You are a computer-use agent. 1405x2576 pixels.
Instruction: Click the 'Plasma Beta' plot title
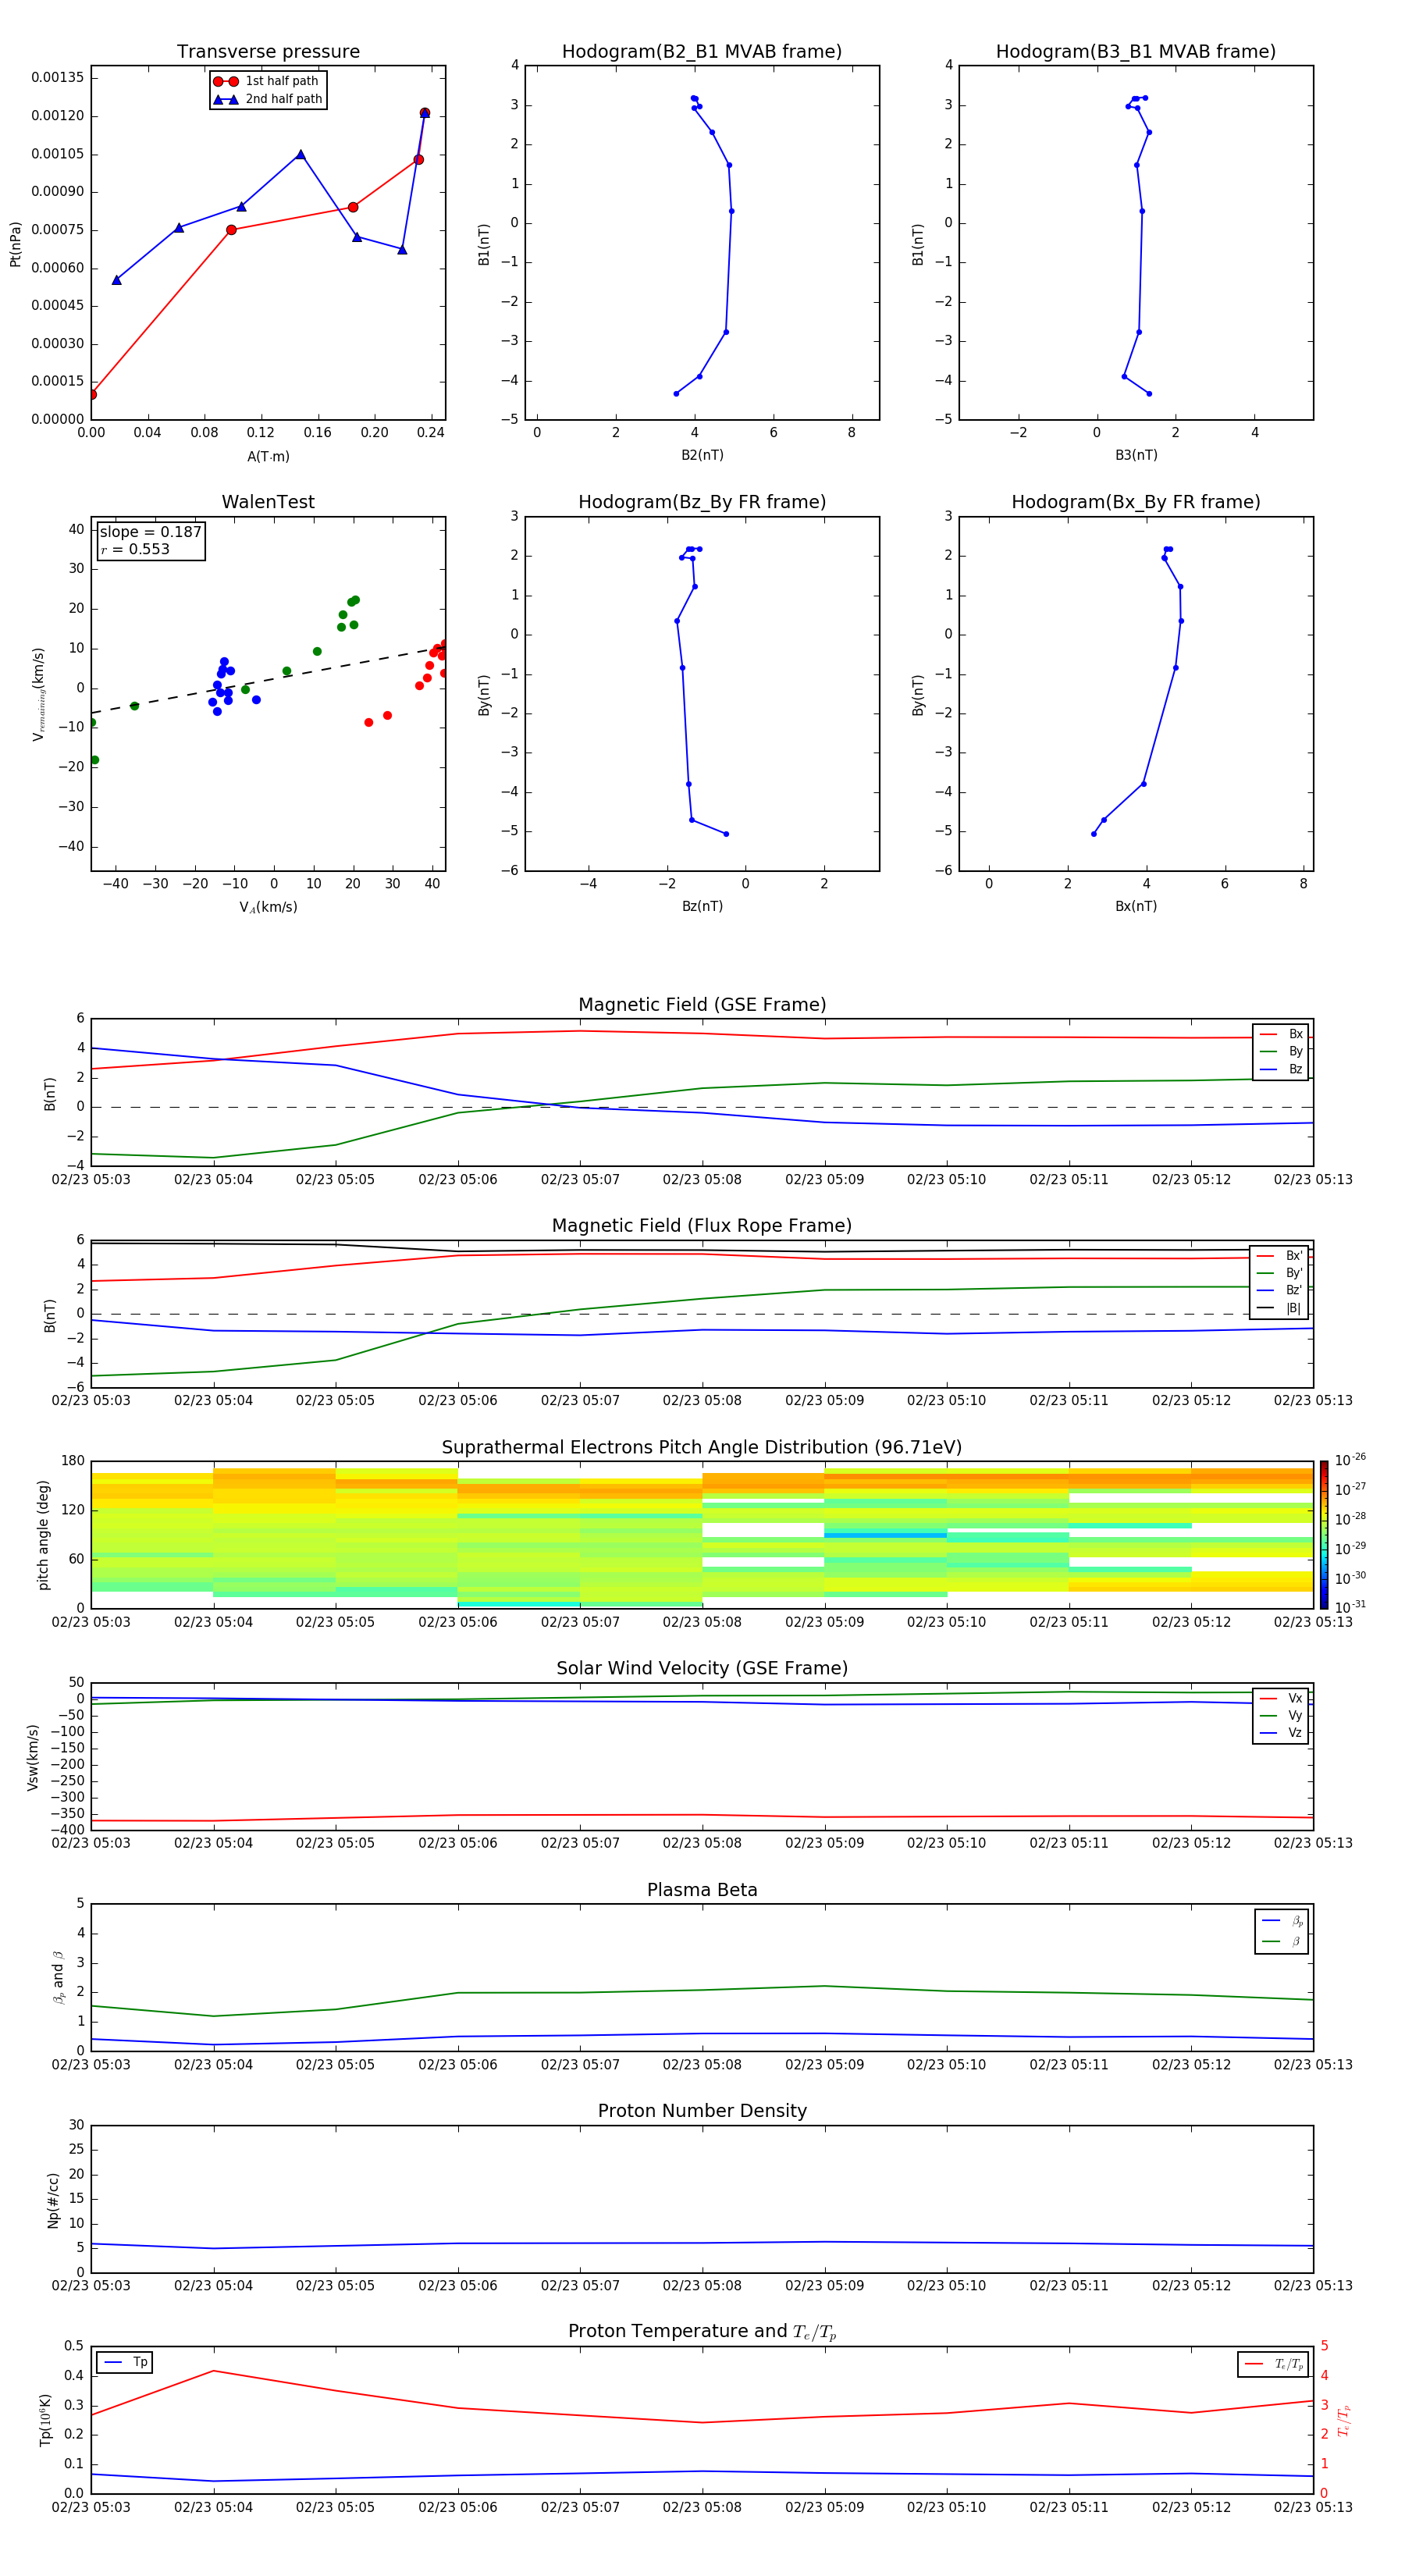point(702,1890)
